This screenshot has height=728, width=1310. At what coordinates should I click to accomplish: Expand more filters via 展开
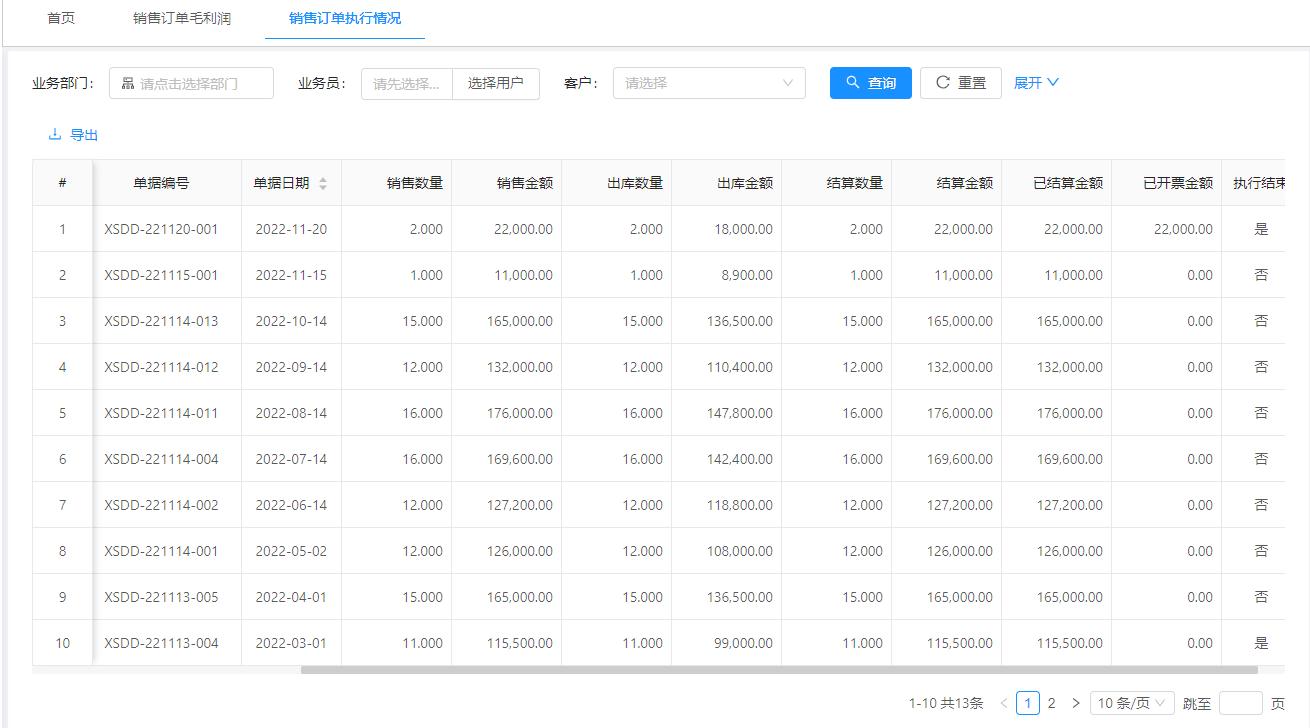tap(1035, 83)
